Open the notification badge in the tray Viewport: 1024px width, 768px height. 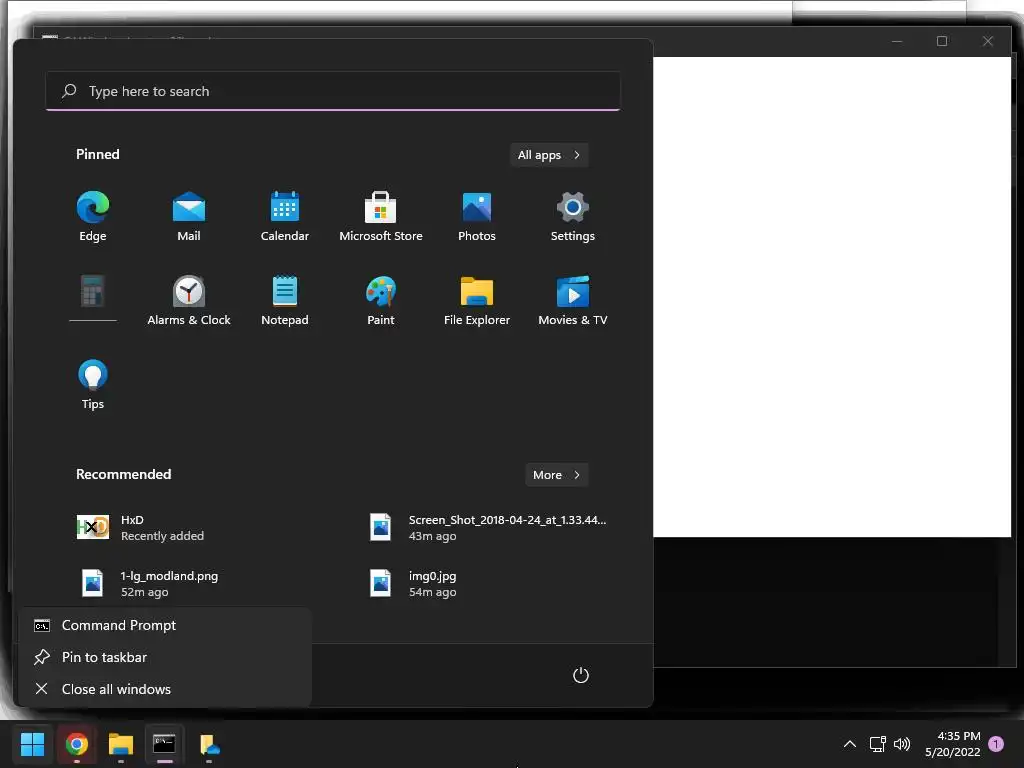(x=996, y=744)
